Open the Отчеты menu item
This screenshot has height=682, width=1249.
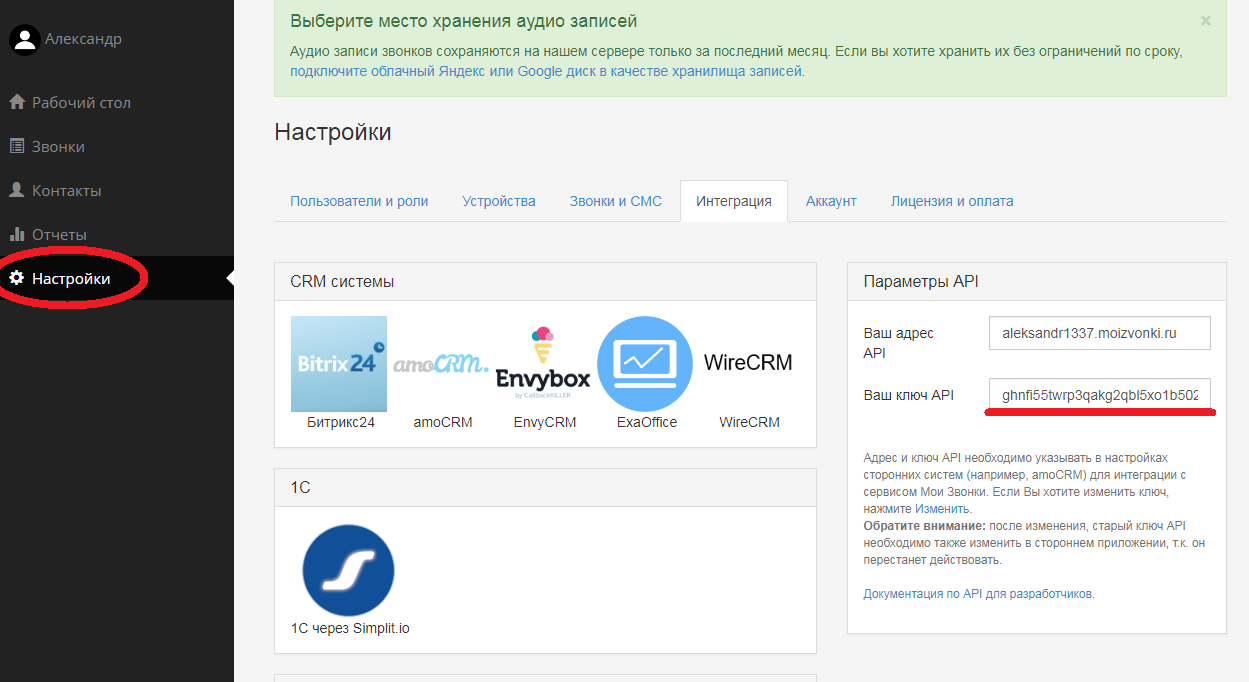pyautogui.click(x=117, y=234)
